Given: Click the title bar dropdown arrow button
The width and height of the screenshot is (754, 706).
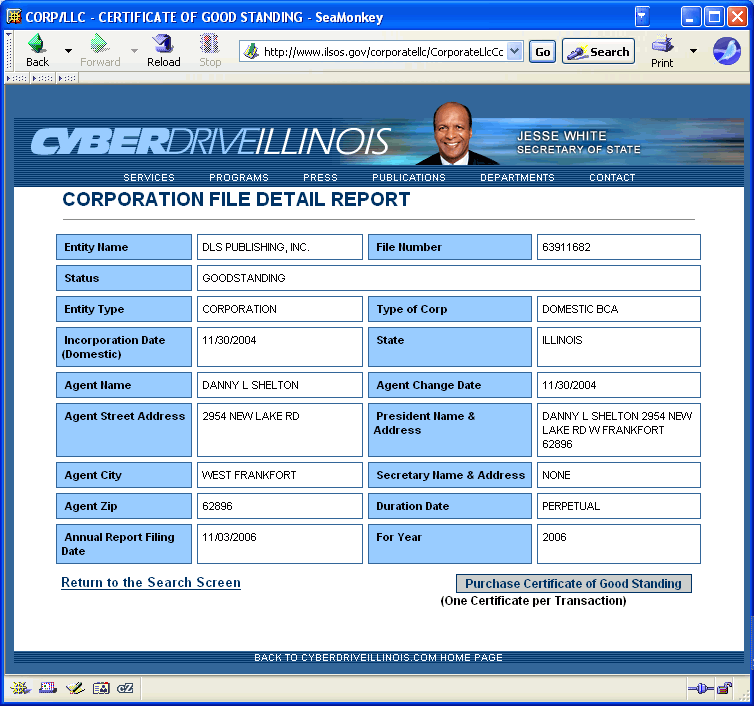Looking at the screenshot, I should click(x=642, y=17).
